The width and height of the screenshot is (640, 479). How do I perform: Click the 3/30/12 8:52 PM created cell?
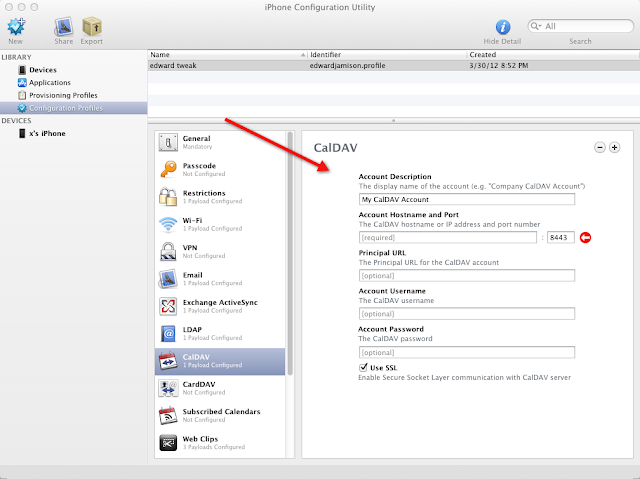[x=499, y=66]
